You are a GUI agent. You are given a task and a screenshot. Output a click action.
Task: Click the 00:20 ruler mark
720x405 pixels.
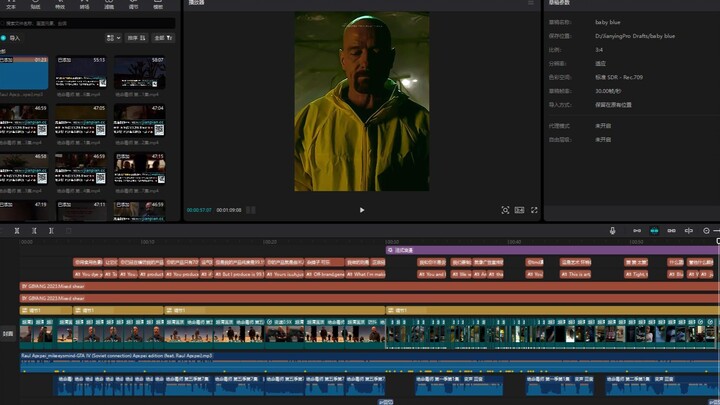tap(270, 242)
